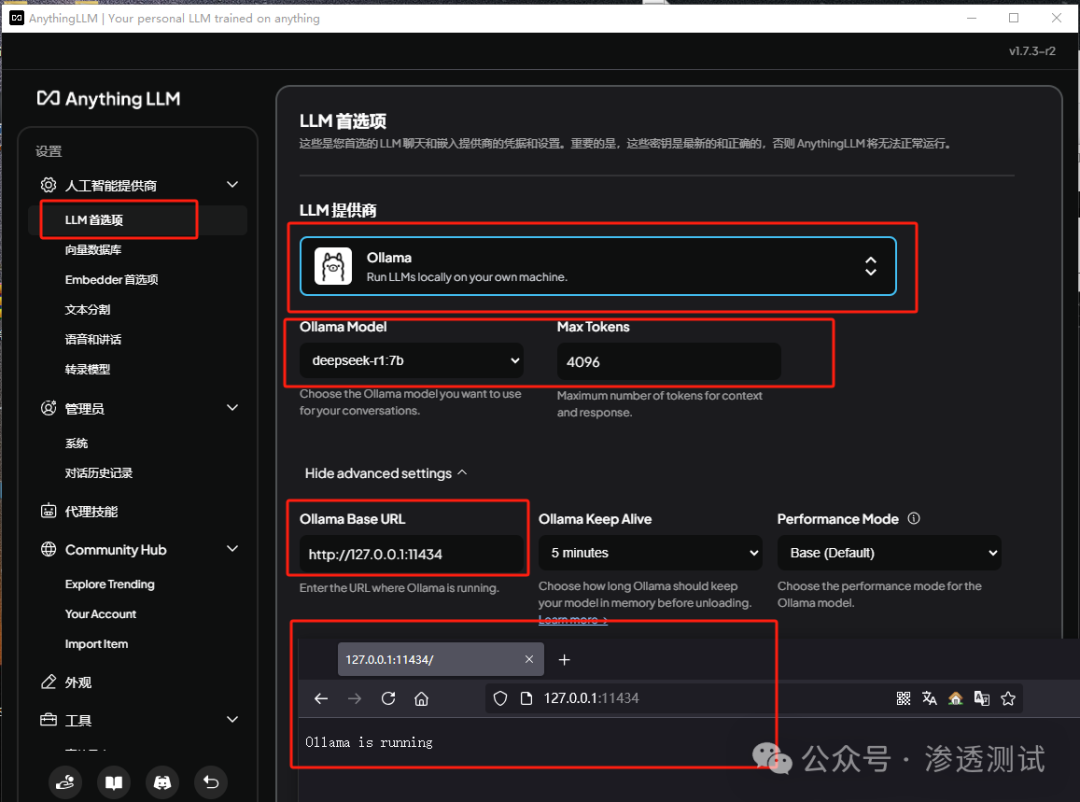Collapse the 工具 section chevron
1080x802 pixels.
(x=233, y=719)
